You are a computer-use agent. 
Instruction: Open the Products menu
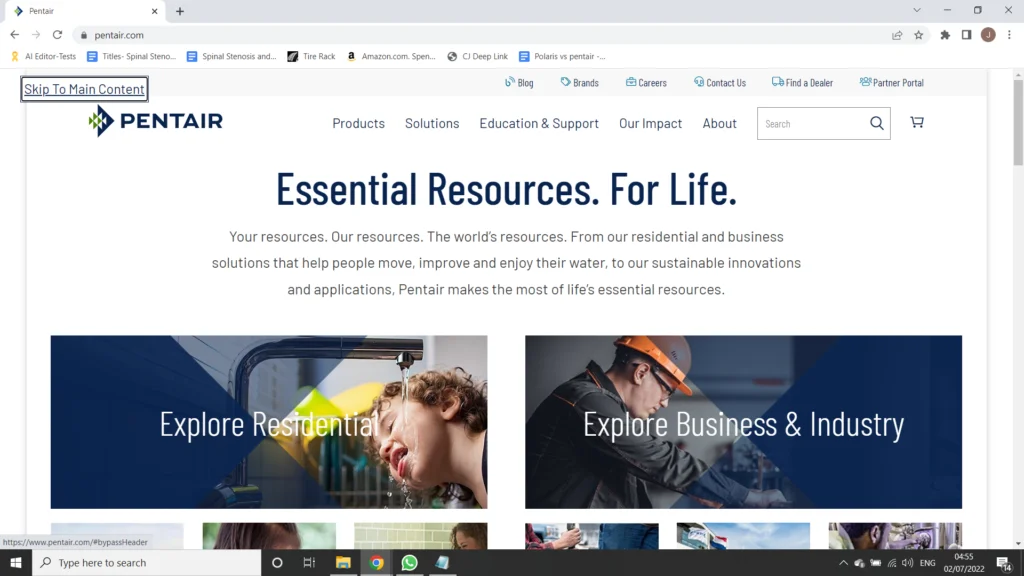pos(359,123)
